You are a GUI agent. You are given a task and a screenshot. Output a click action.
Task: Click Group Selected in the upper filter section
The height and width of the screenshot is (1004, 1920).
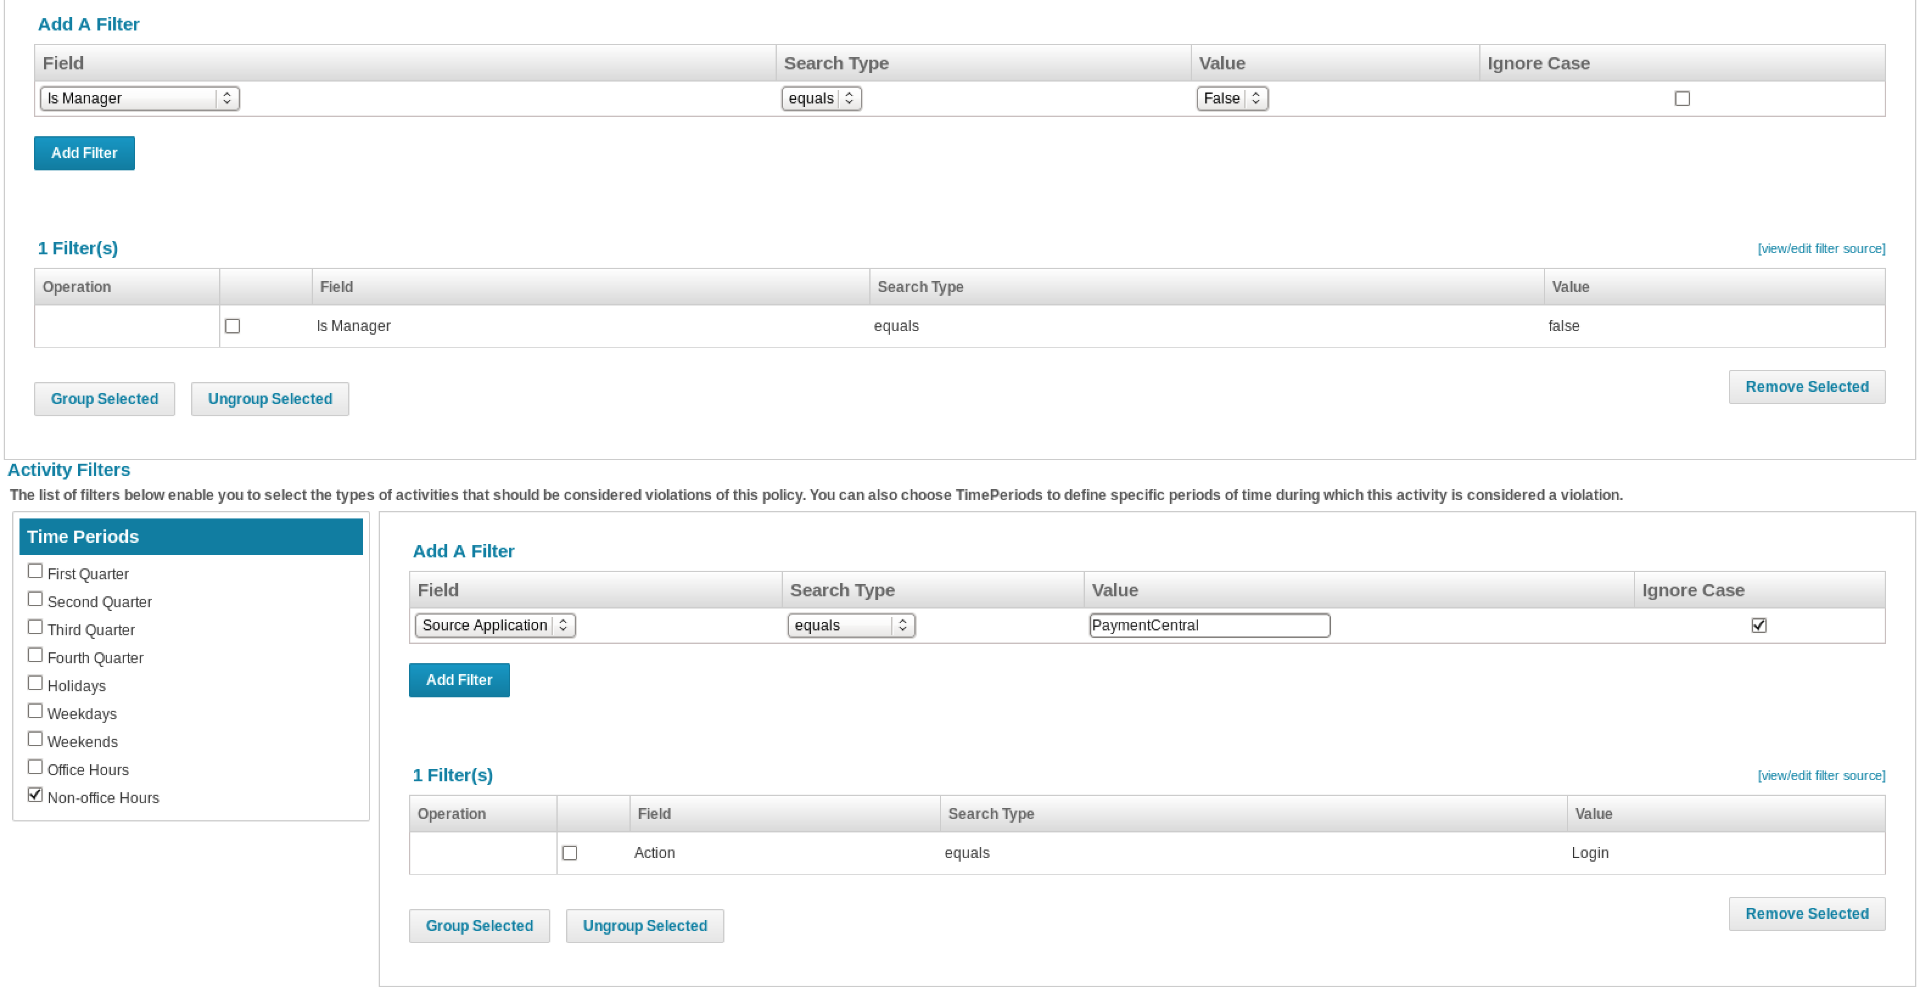[104, 399]
